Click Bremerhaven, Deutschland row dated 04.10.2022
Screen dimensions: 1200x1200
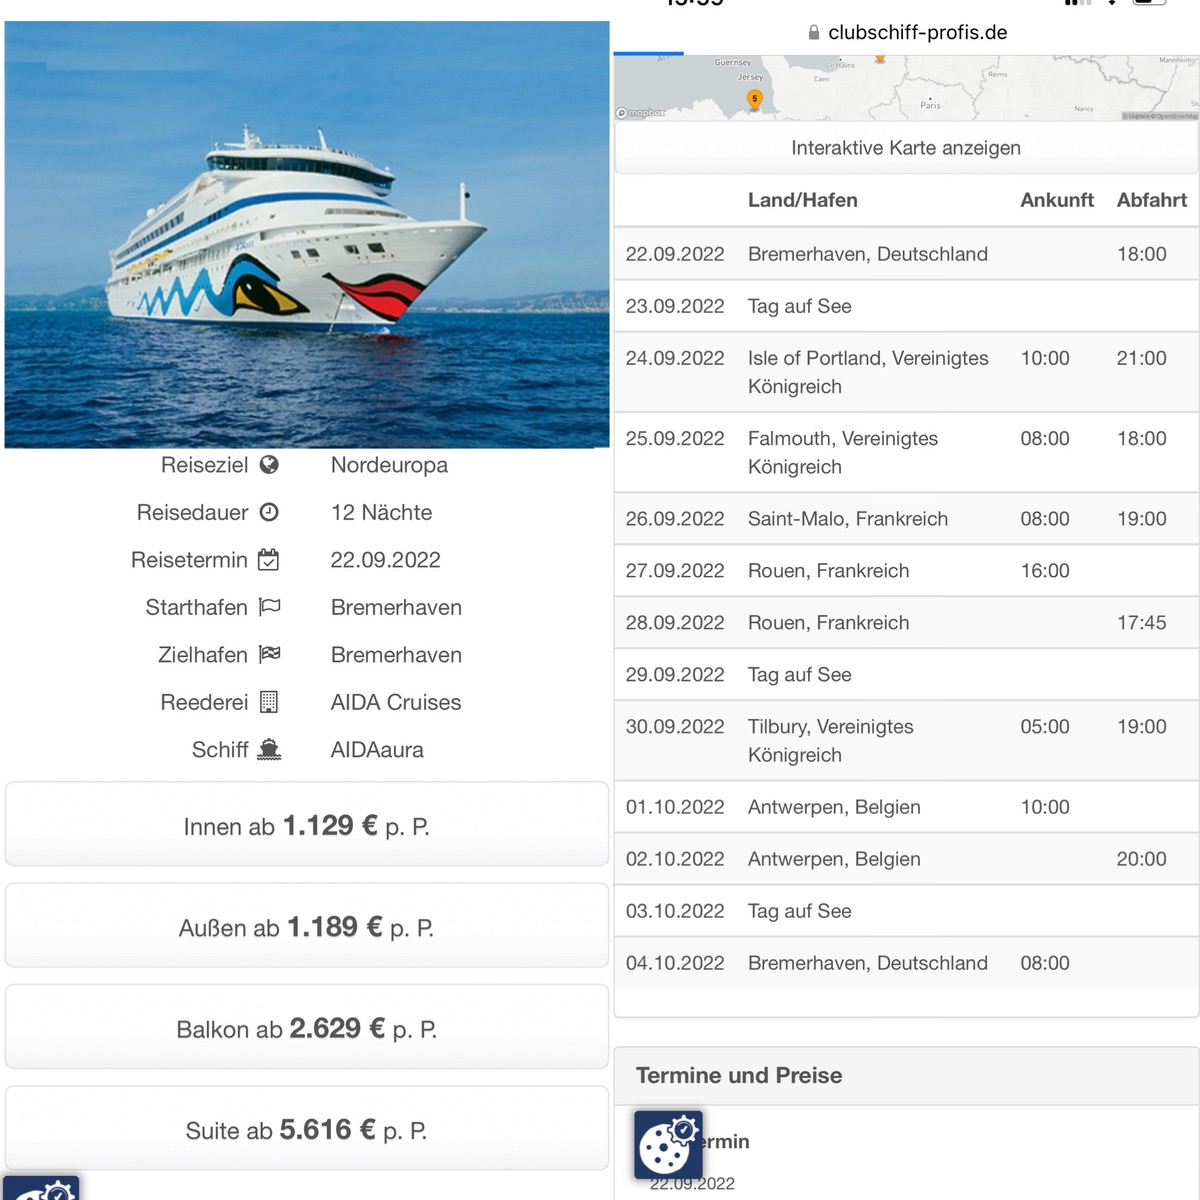point(906,963)
